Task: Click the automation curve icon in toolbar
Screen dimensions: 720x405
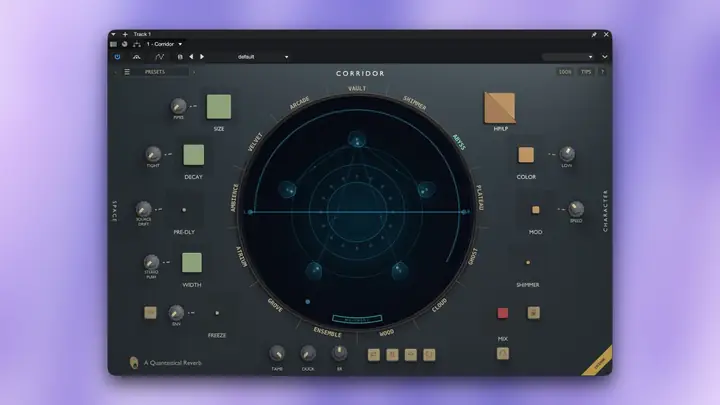Action: tap(159, 57)
